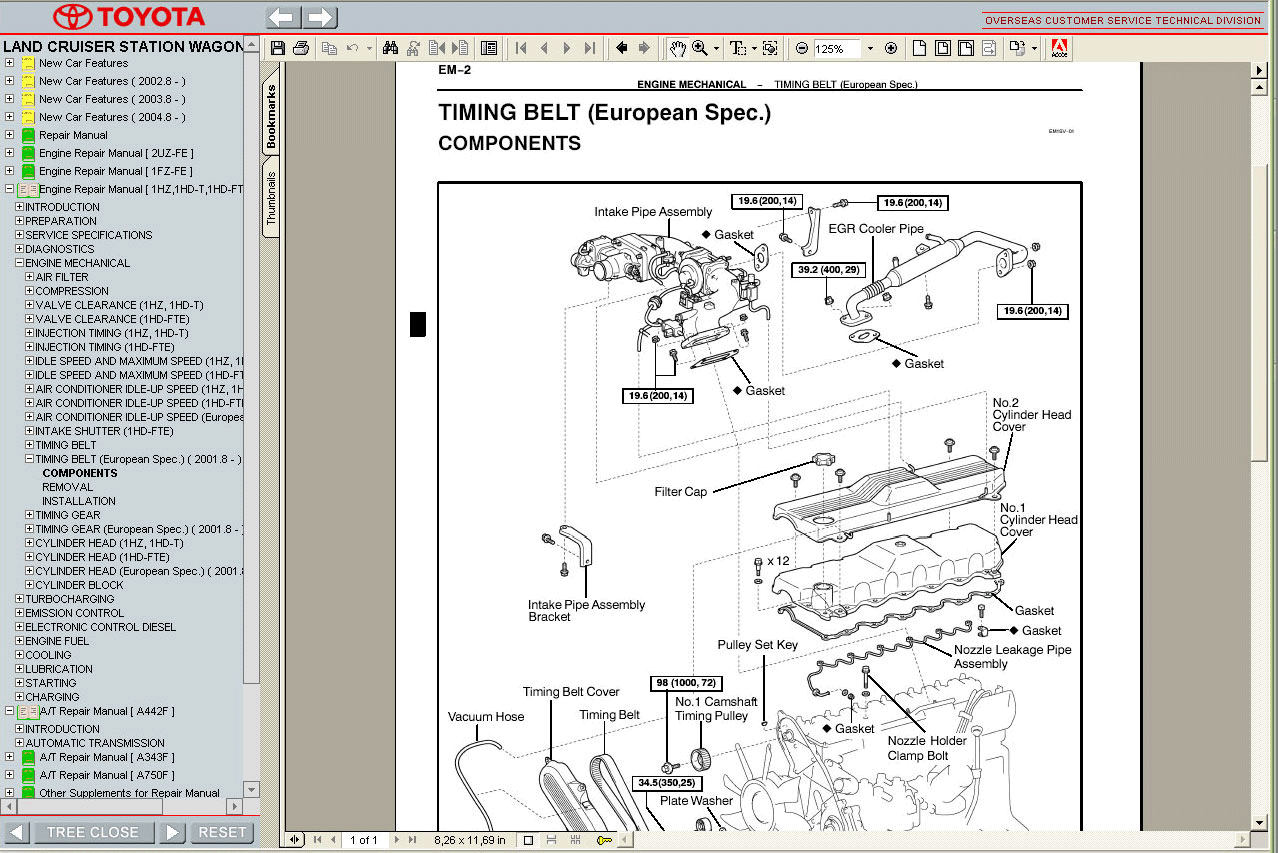Select Continuous page layout in the status bar
Screen dimensions: 1278x853
551,841
